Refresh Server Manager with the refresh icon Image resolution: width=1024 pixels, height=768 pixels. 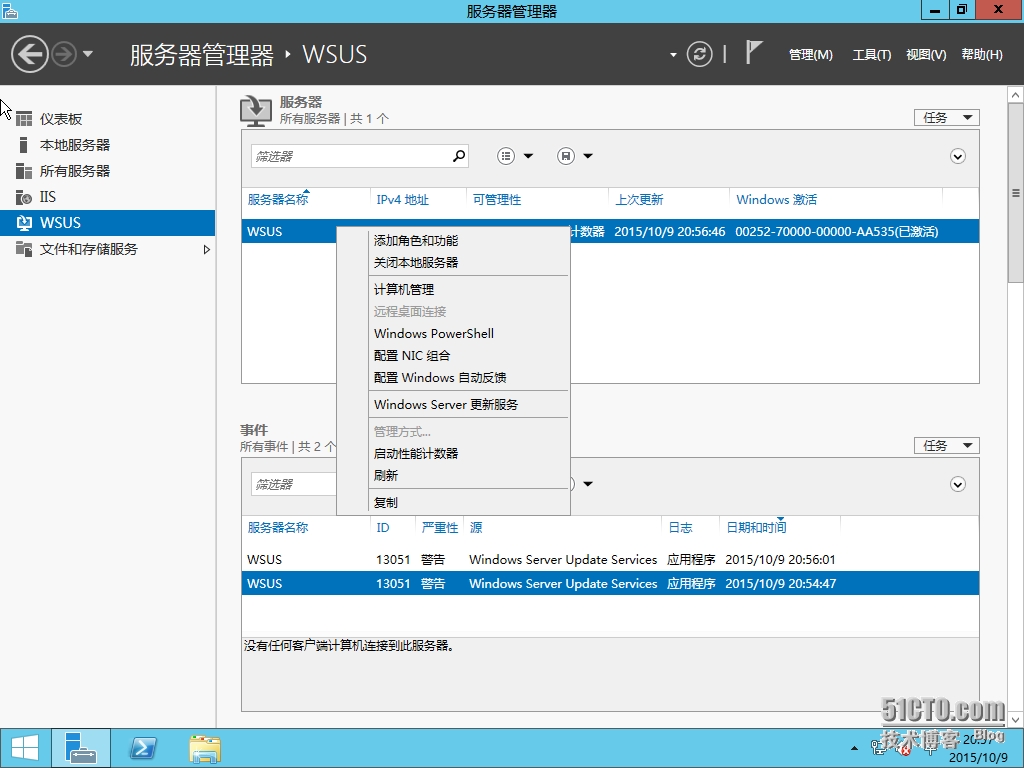coord(699,54)
